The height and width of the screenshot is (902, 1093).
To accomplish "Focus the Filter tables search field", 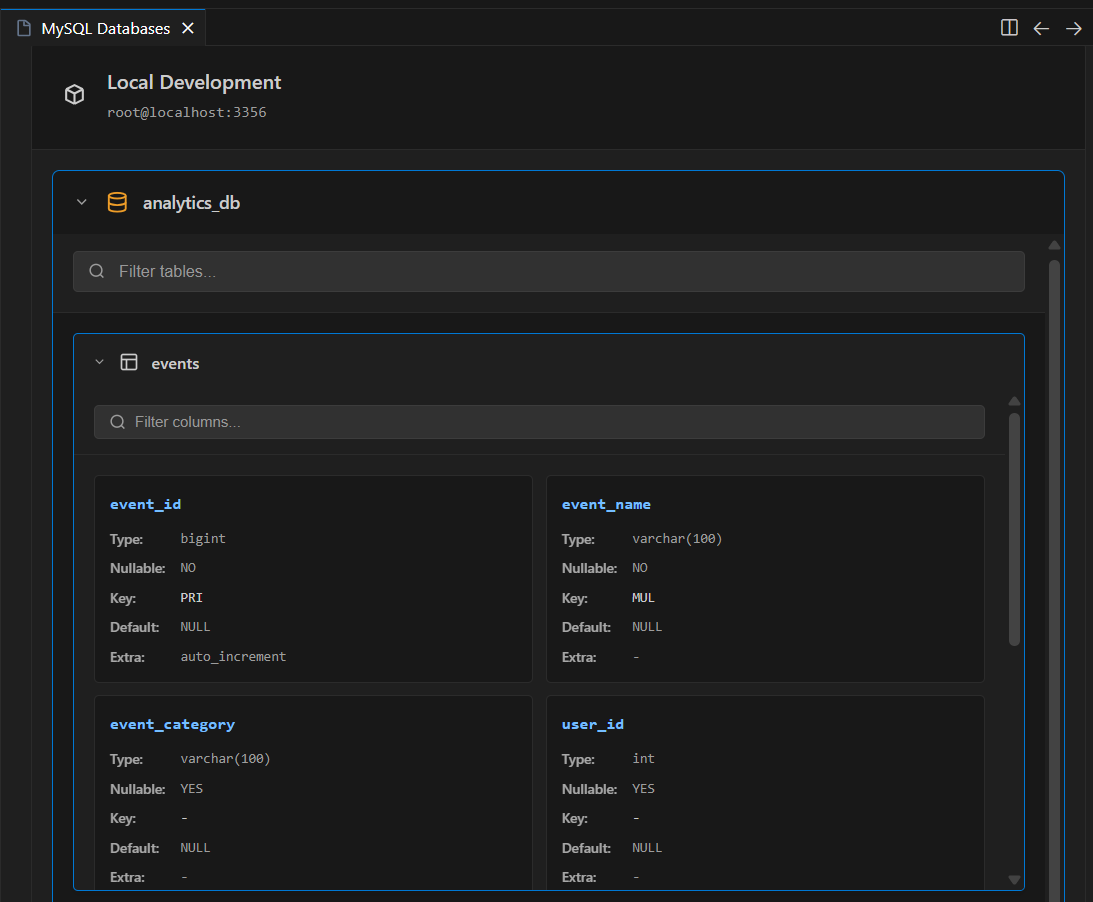I will coord(549,271).
